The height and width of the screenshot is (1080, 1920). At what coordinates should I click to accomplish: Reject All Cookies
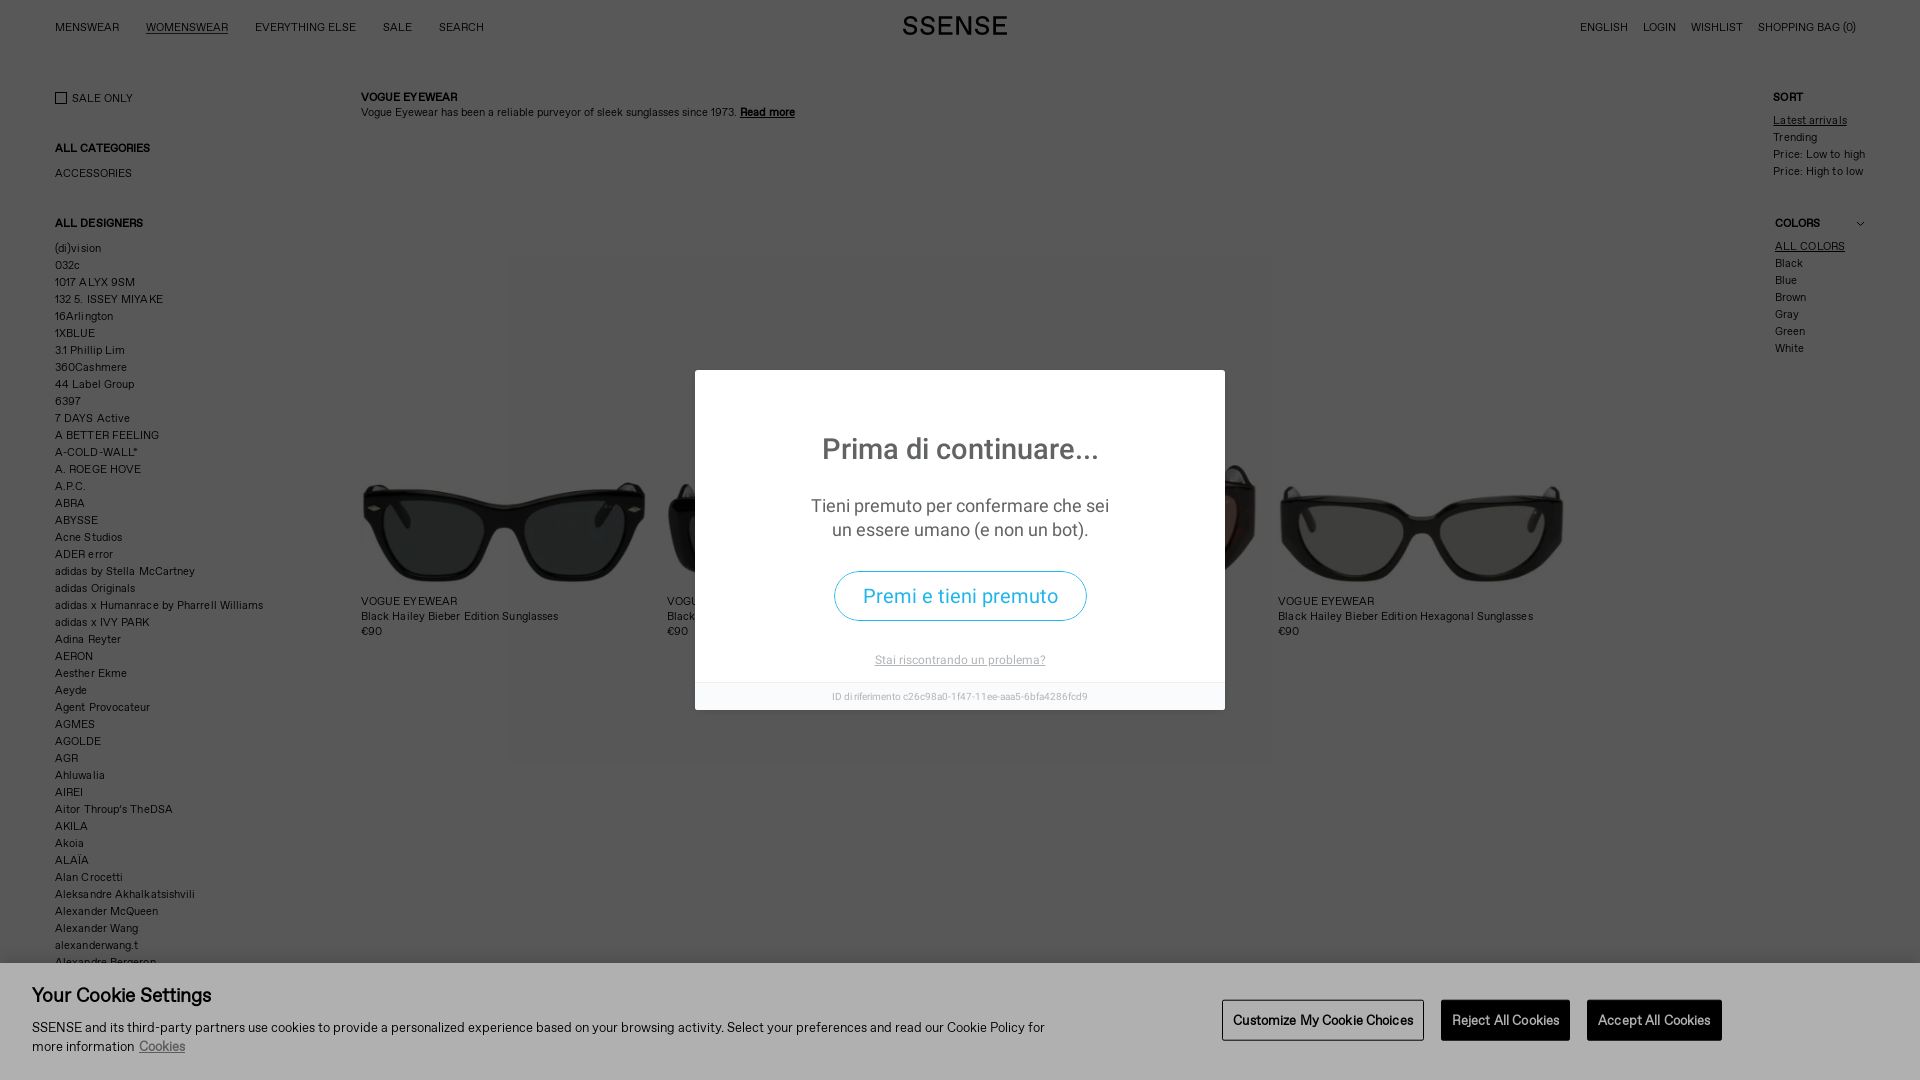pos(1505,1020)
